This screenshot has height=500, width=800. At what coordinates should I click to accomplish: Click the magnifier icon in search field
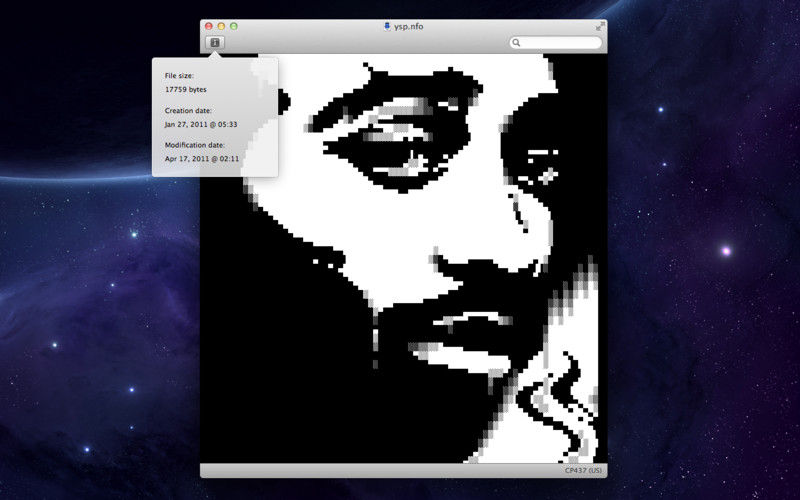(x=516, y=43)
